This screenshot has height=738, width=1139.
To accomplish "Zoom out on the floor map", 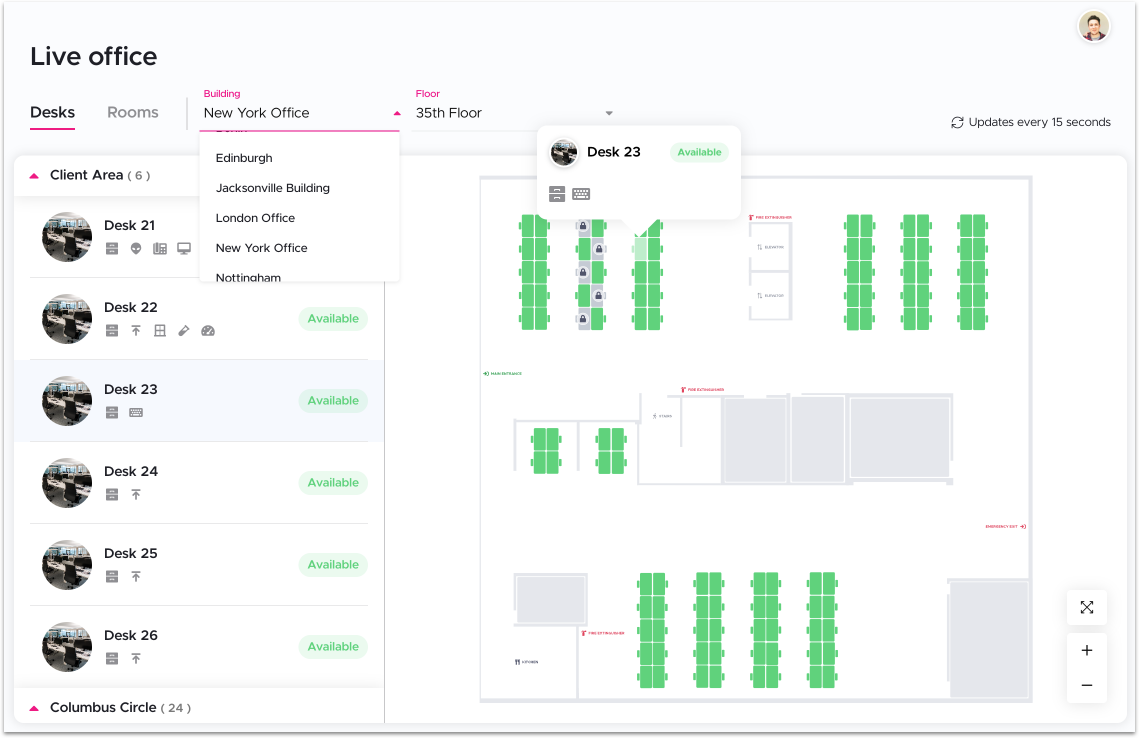I will [x=1087, y=685].
